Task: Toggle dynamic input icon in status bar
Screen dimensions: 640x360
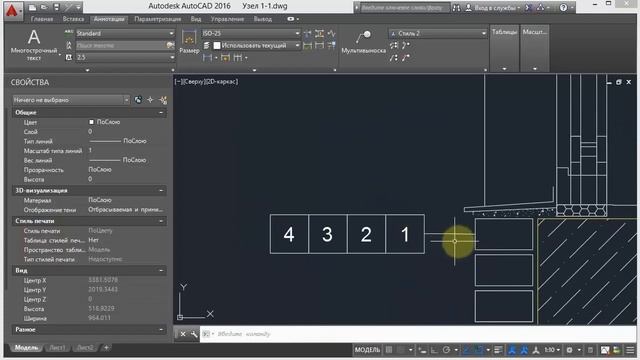Action: coord(422,350)
